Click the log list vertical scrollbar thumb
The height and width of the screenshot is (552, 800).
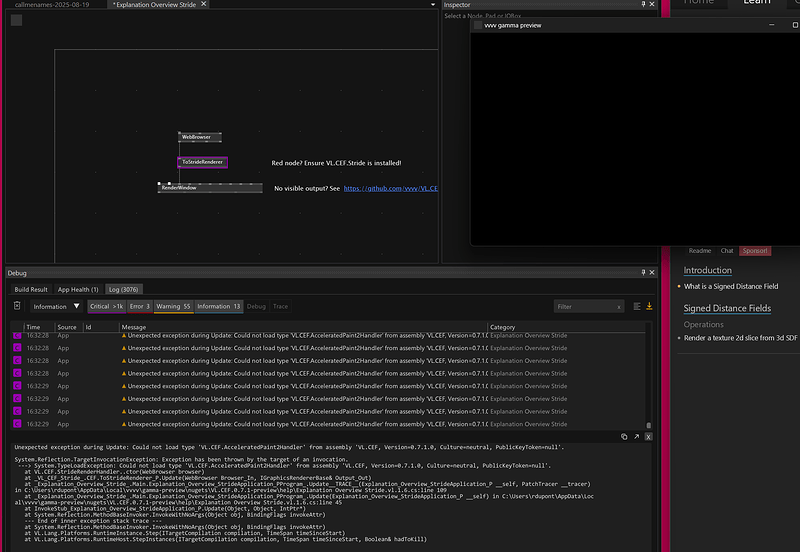(x=648, y=425)
